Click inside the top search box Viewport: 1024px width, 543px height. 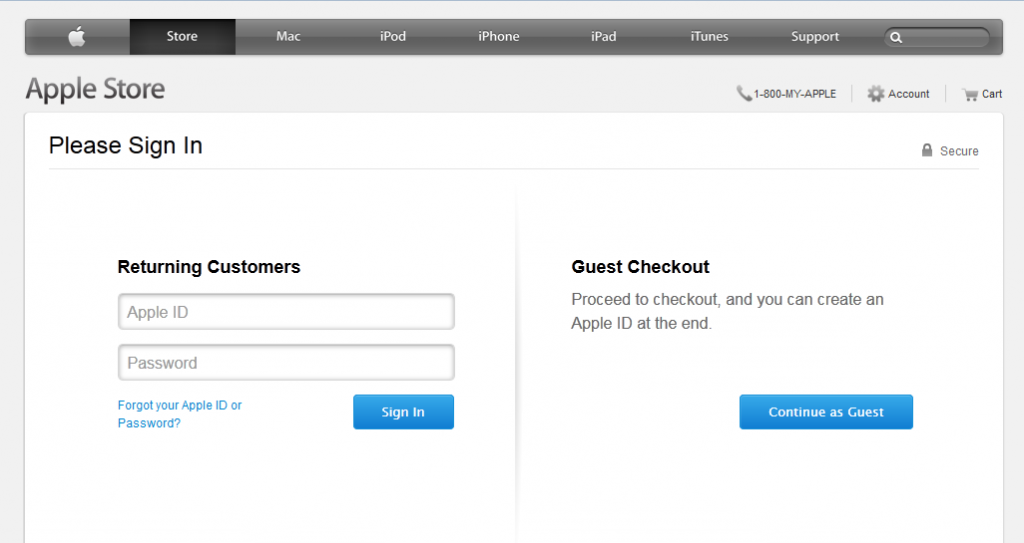coord(937,38)
